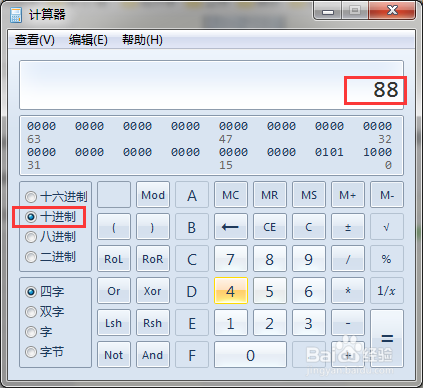
Task: Click the C clear button beside CE
Action: tap(309, 227)
